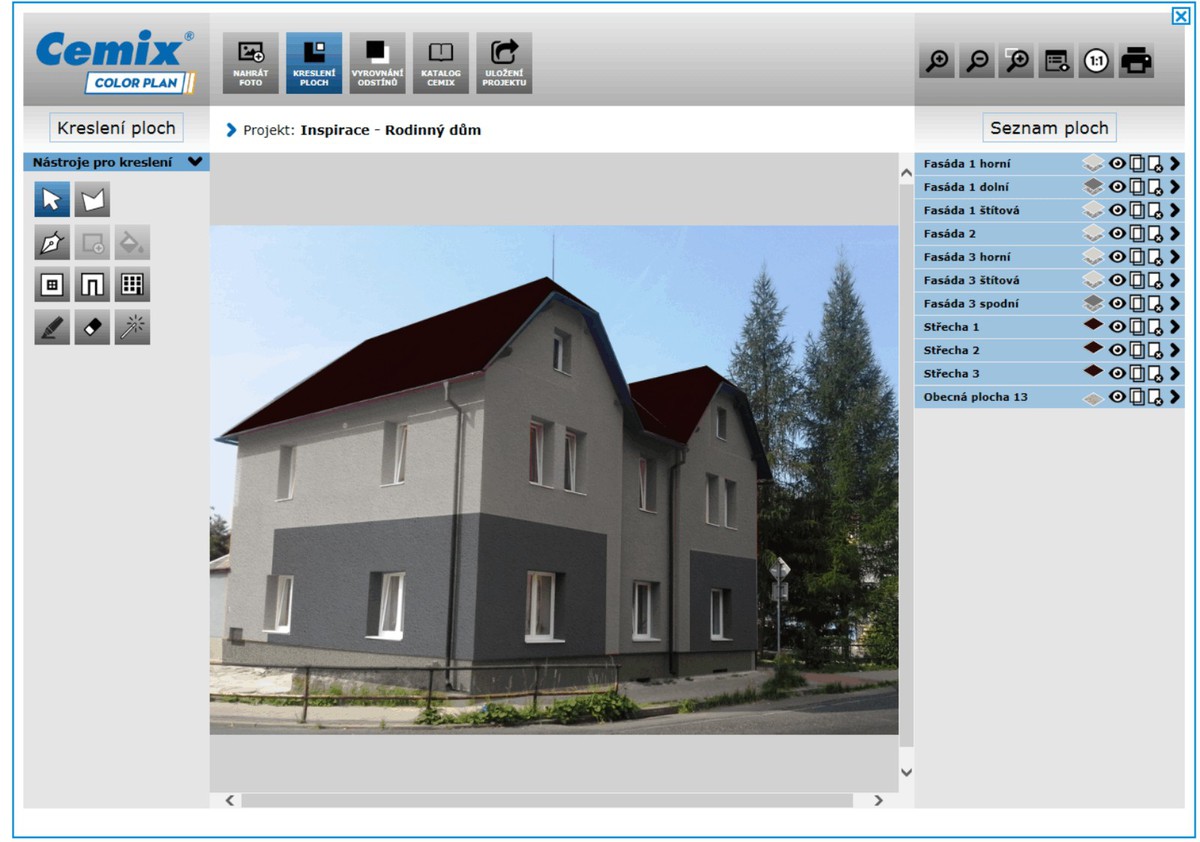Select the arrow selection tool
1200x842 pixels.
pyautogui.click(x=52, y=200)
